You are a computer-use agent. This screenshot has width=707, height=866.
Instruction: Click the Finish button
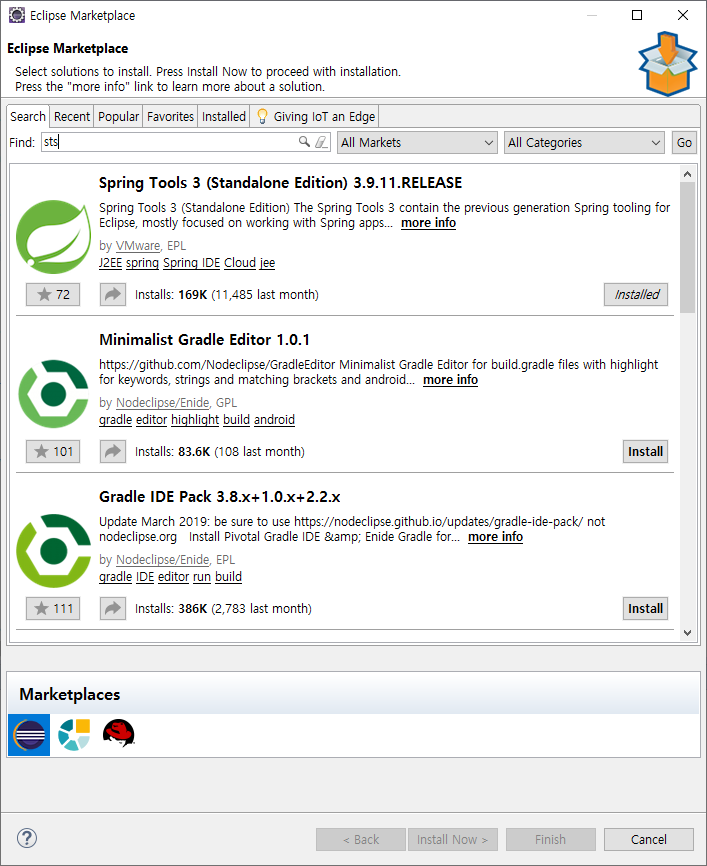pos(551,839)
